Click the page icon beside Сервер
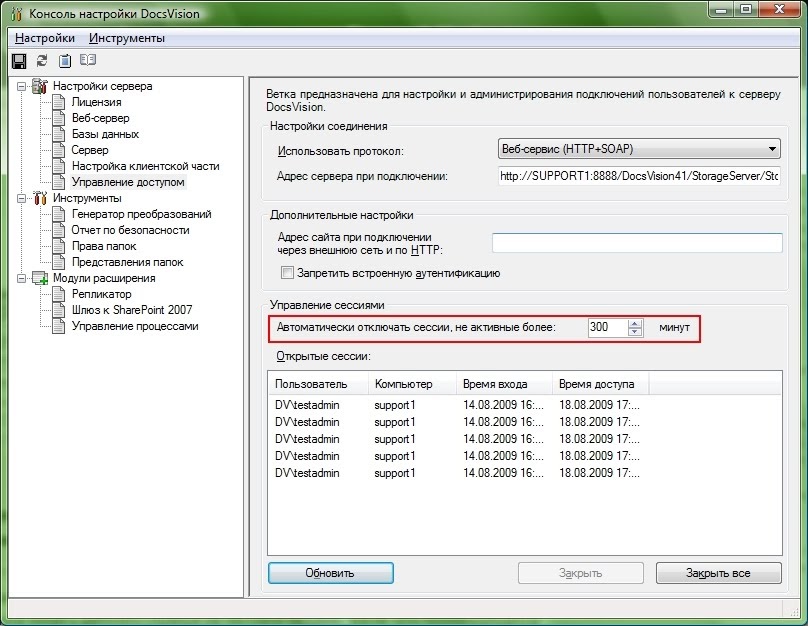808x626 pixels. click(x=59, y=150)
